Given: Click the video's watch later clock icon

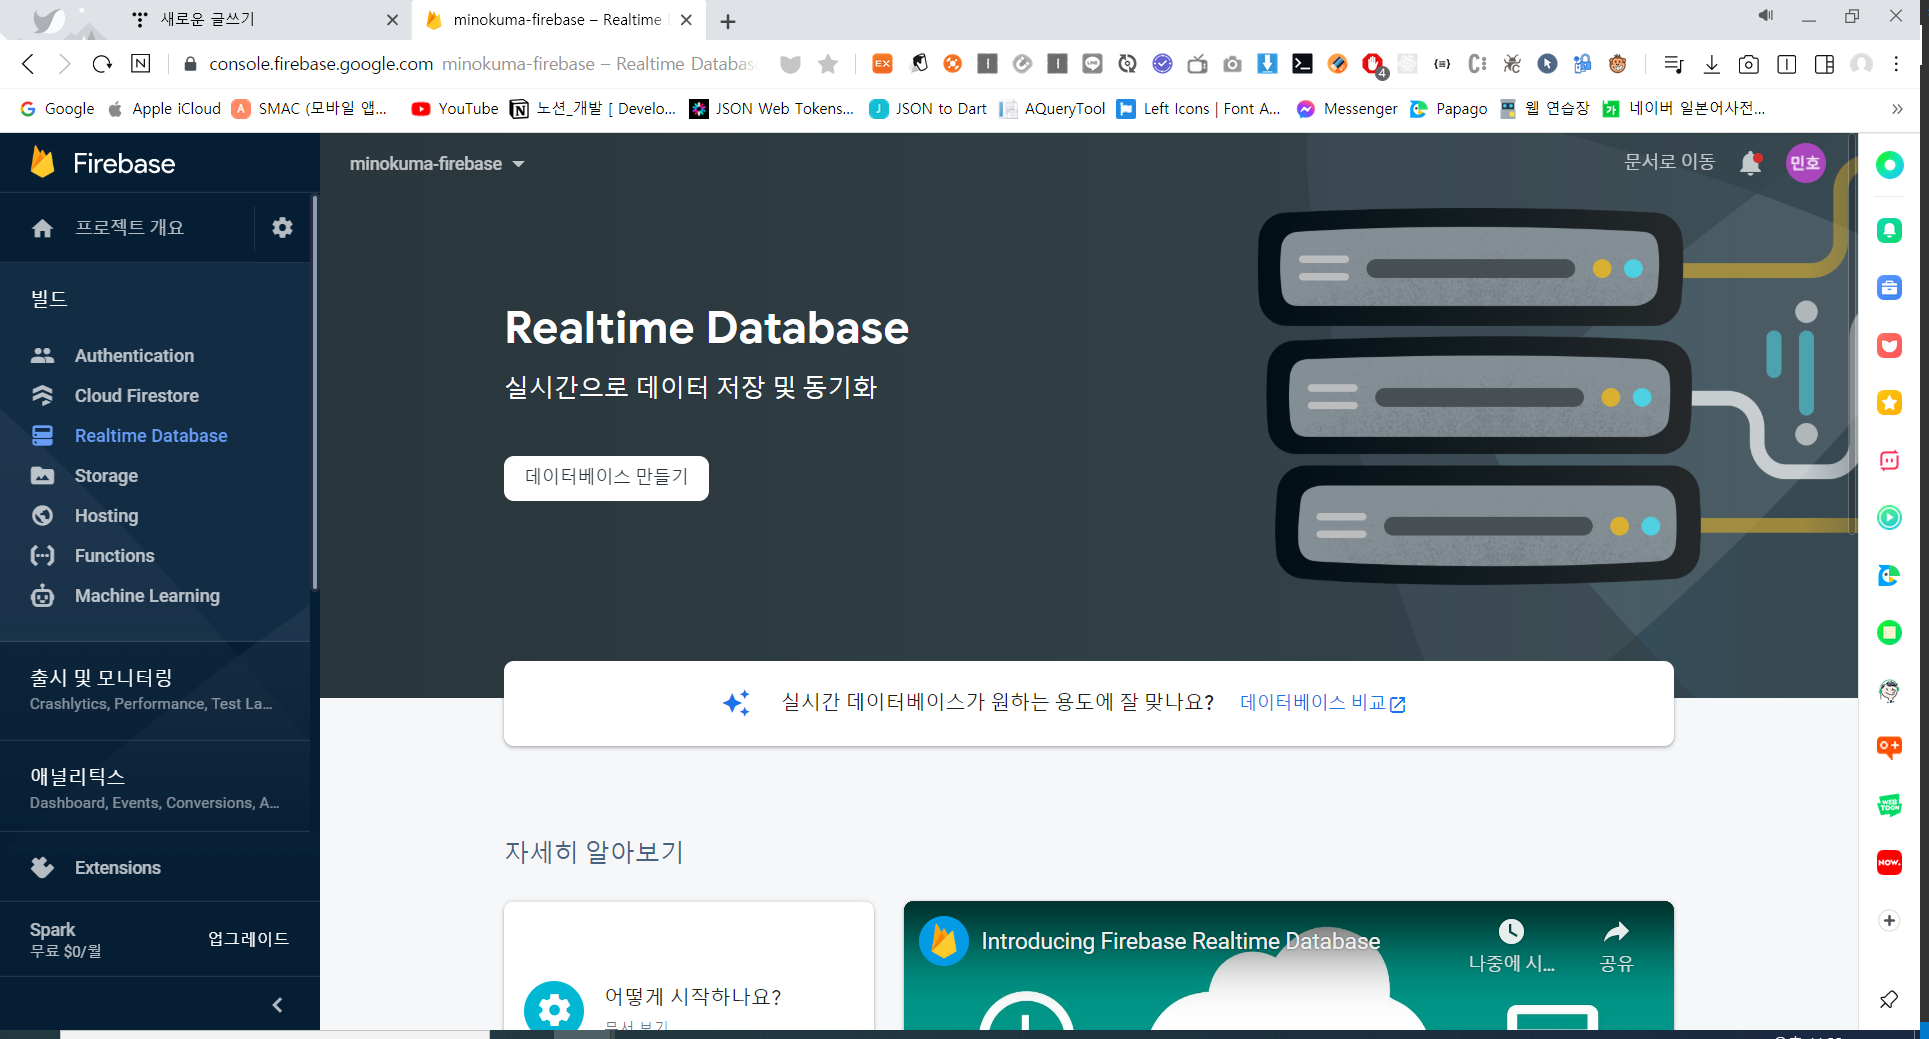Looking at the screenshot, I should (1511, 932).
